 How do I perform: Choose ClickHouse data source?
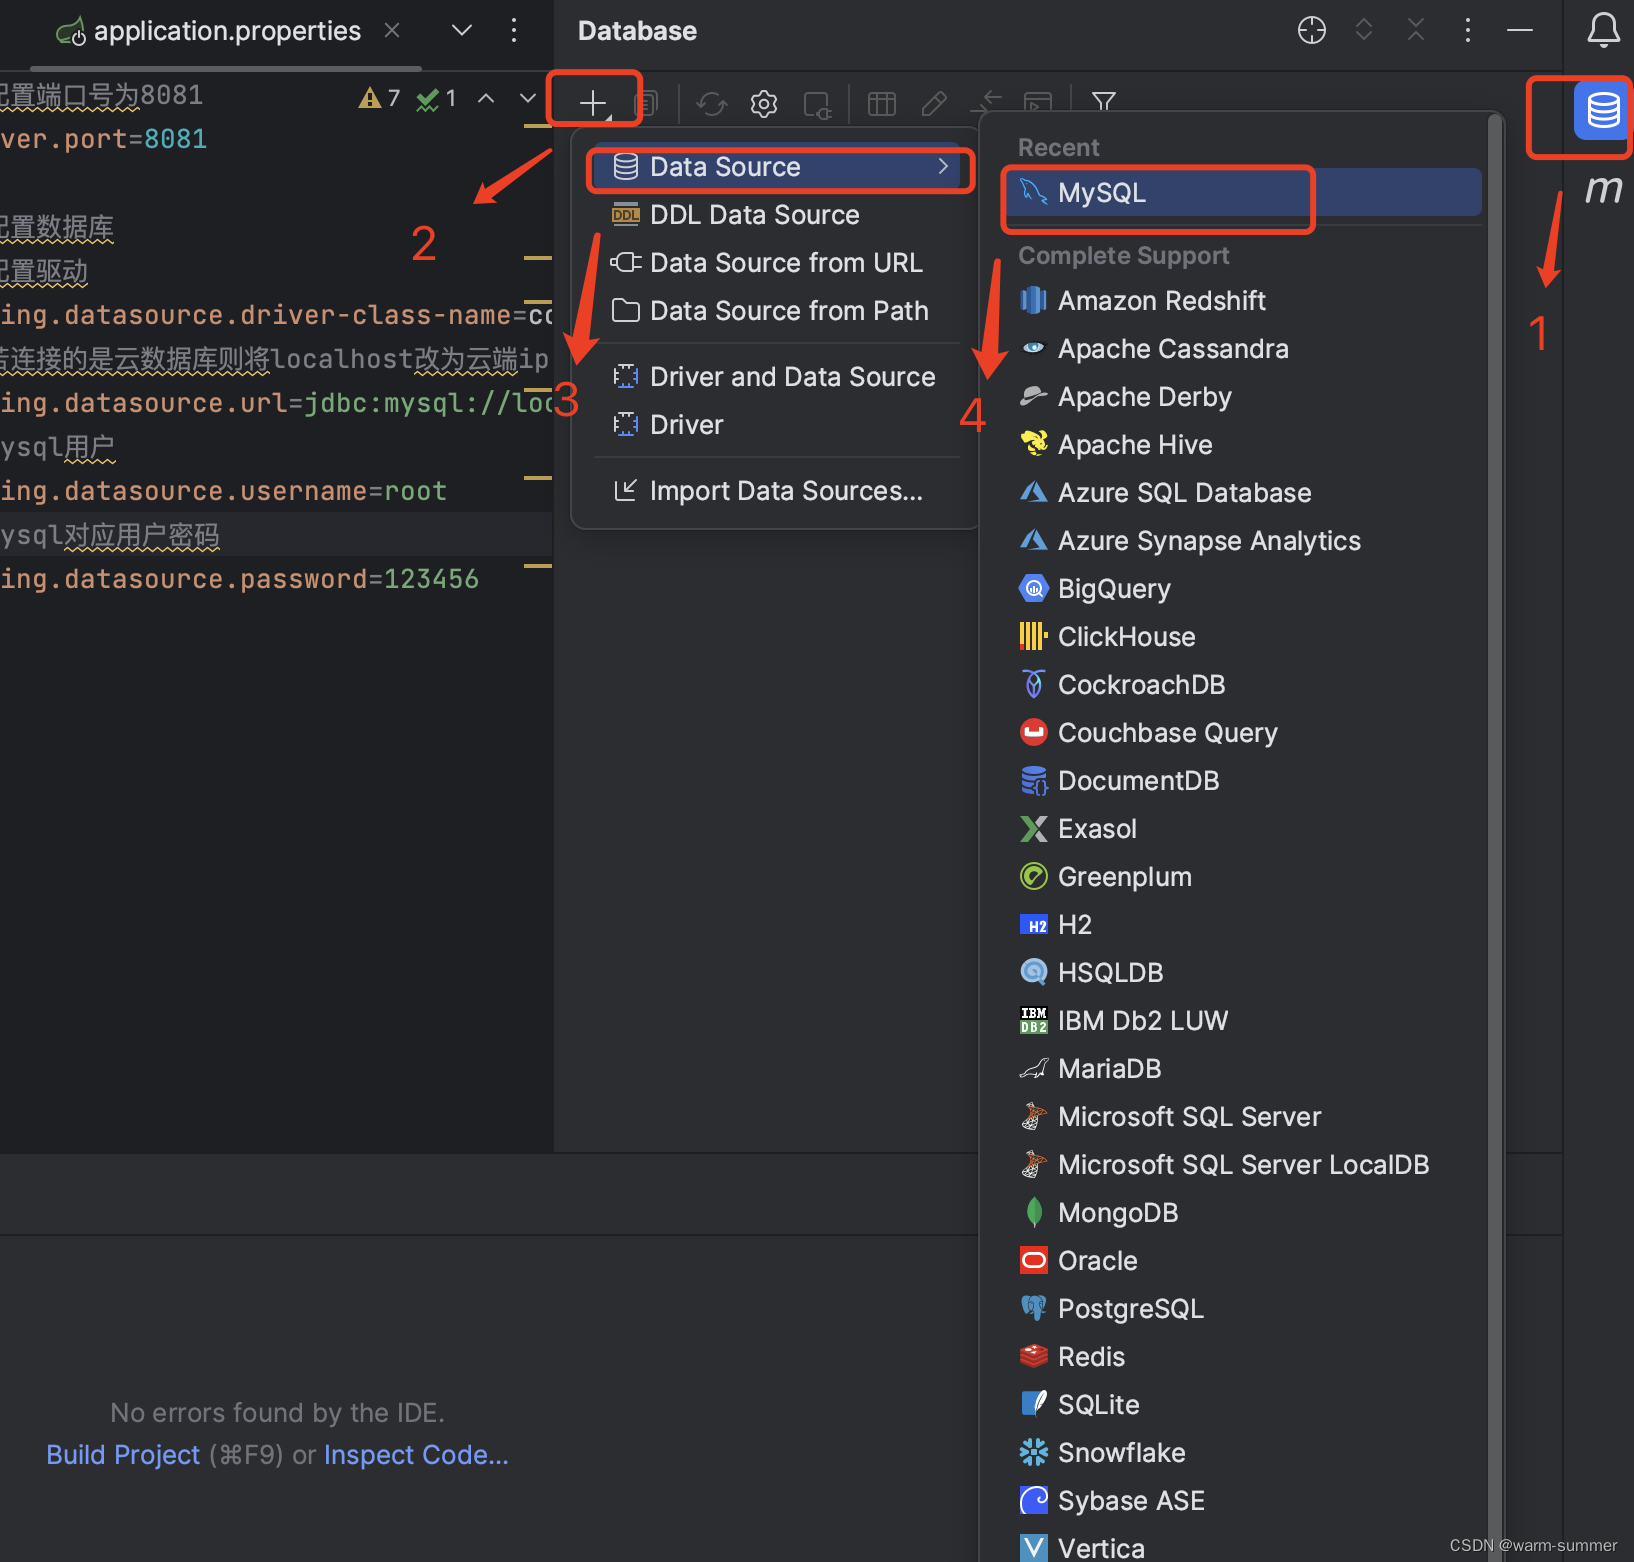[1243, 637]
